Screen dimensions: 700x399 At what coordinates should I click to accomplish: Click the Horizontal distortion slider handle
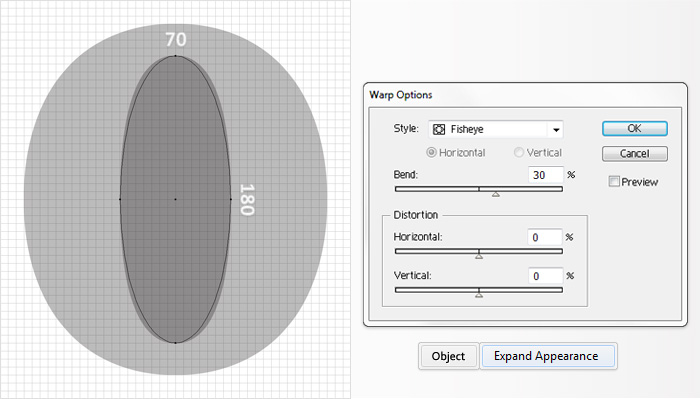pyautogui.click(x=479, y=256)
